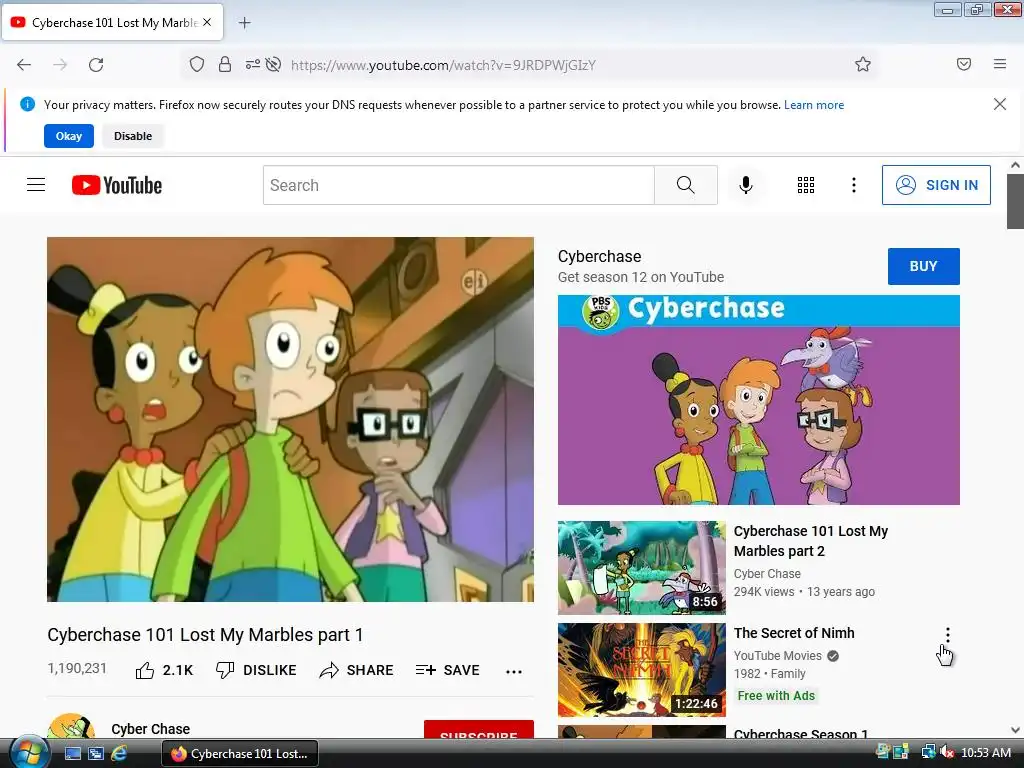The width and height of the screenshot is (1024, 768).
Task: Click the 1,190,231 view count
Action: coord(77,668)
